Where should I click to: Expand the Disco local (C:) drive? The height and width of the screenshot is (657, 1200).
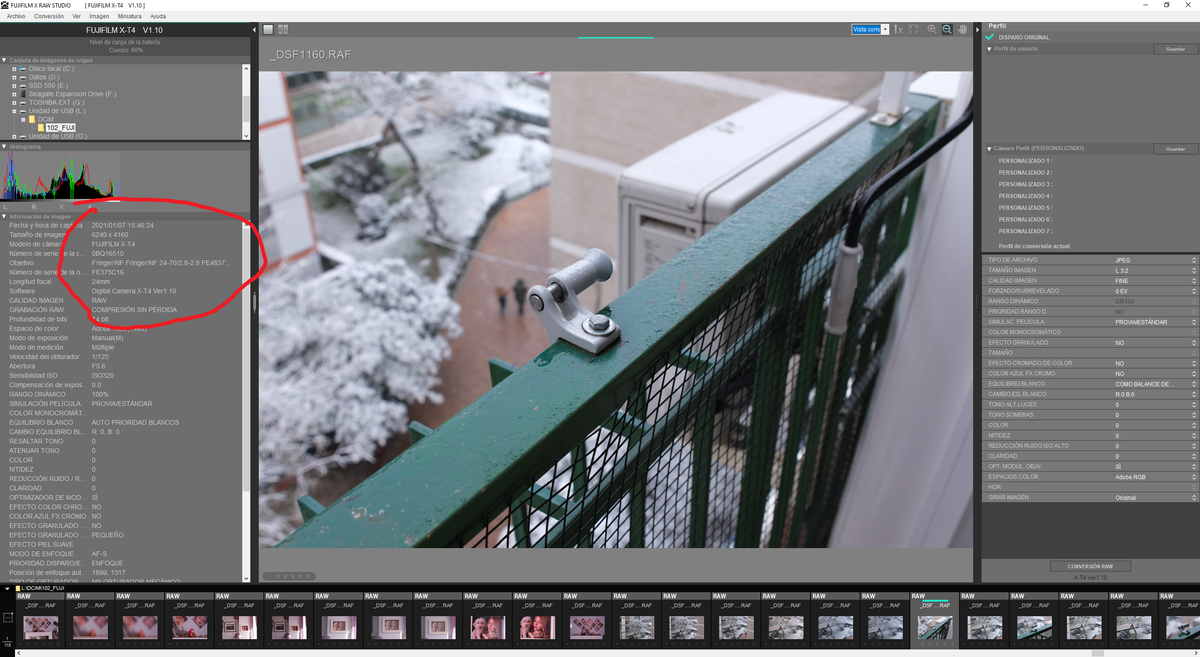pyautogui.click(x=14, y=68)
